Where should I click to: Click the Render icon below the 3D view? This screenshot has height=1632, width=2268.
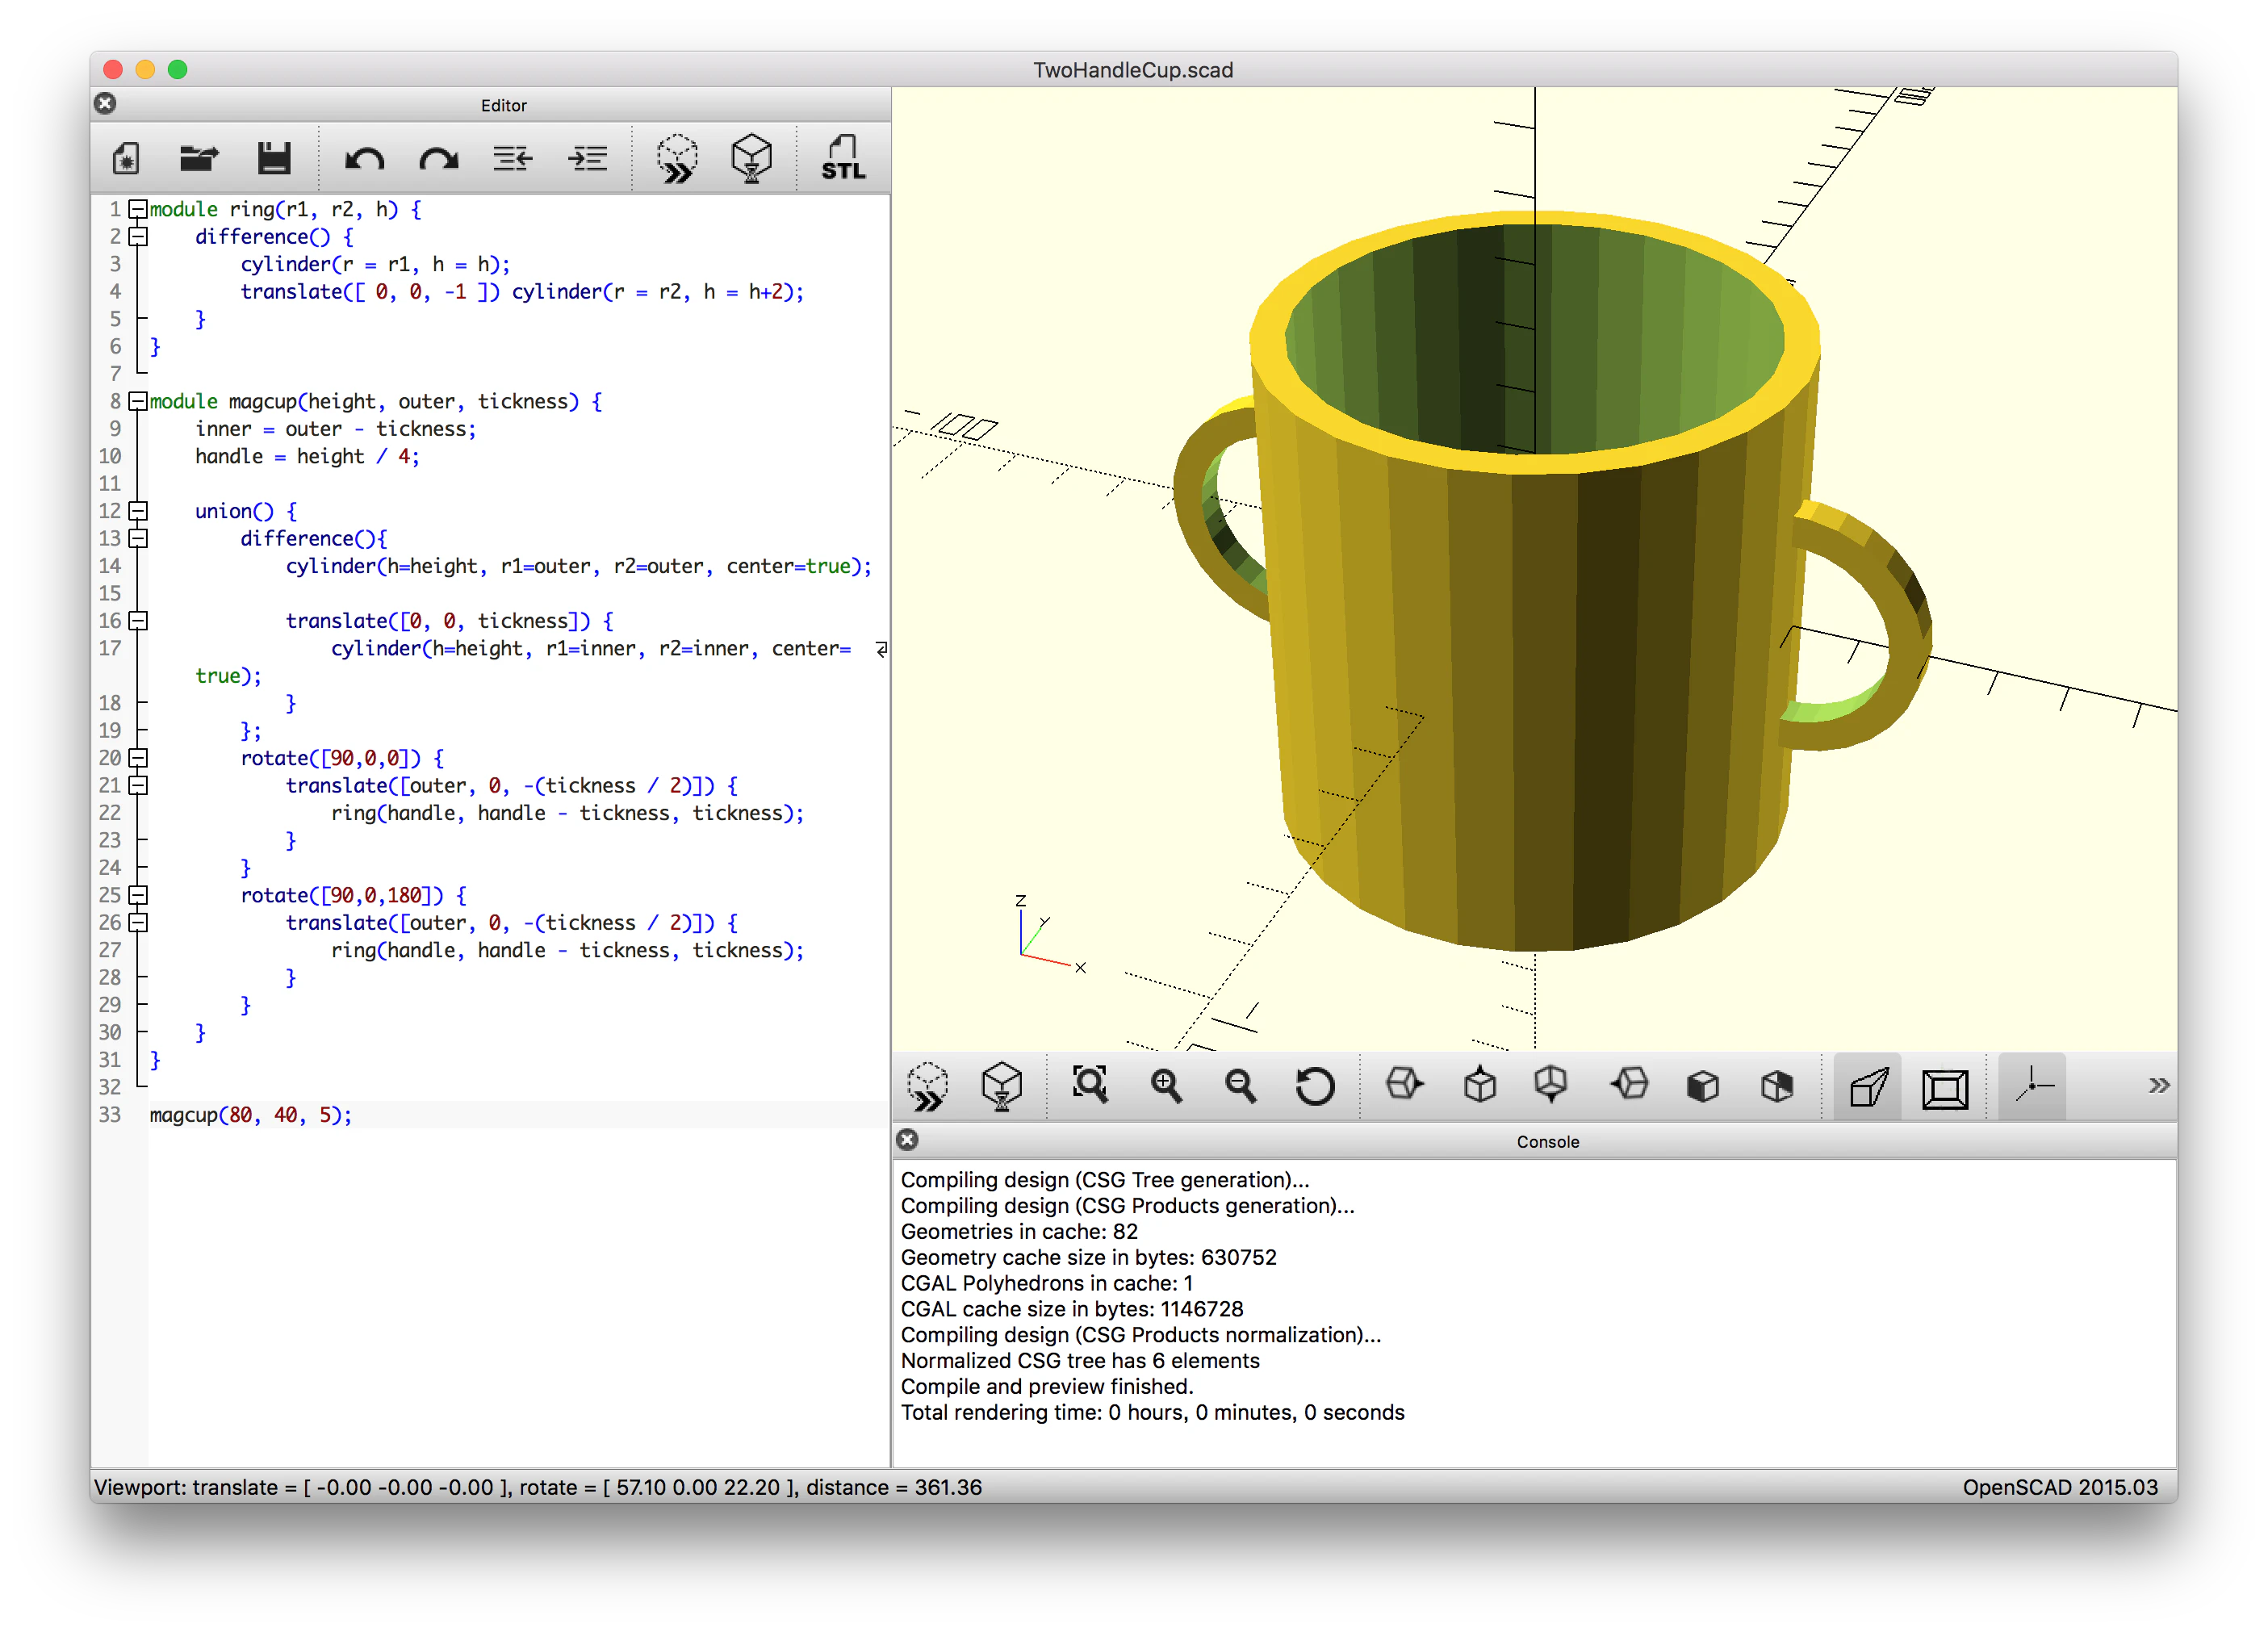(x=1002, y=1087)
